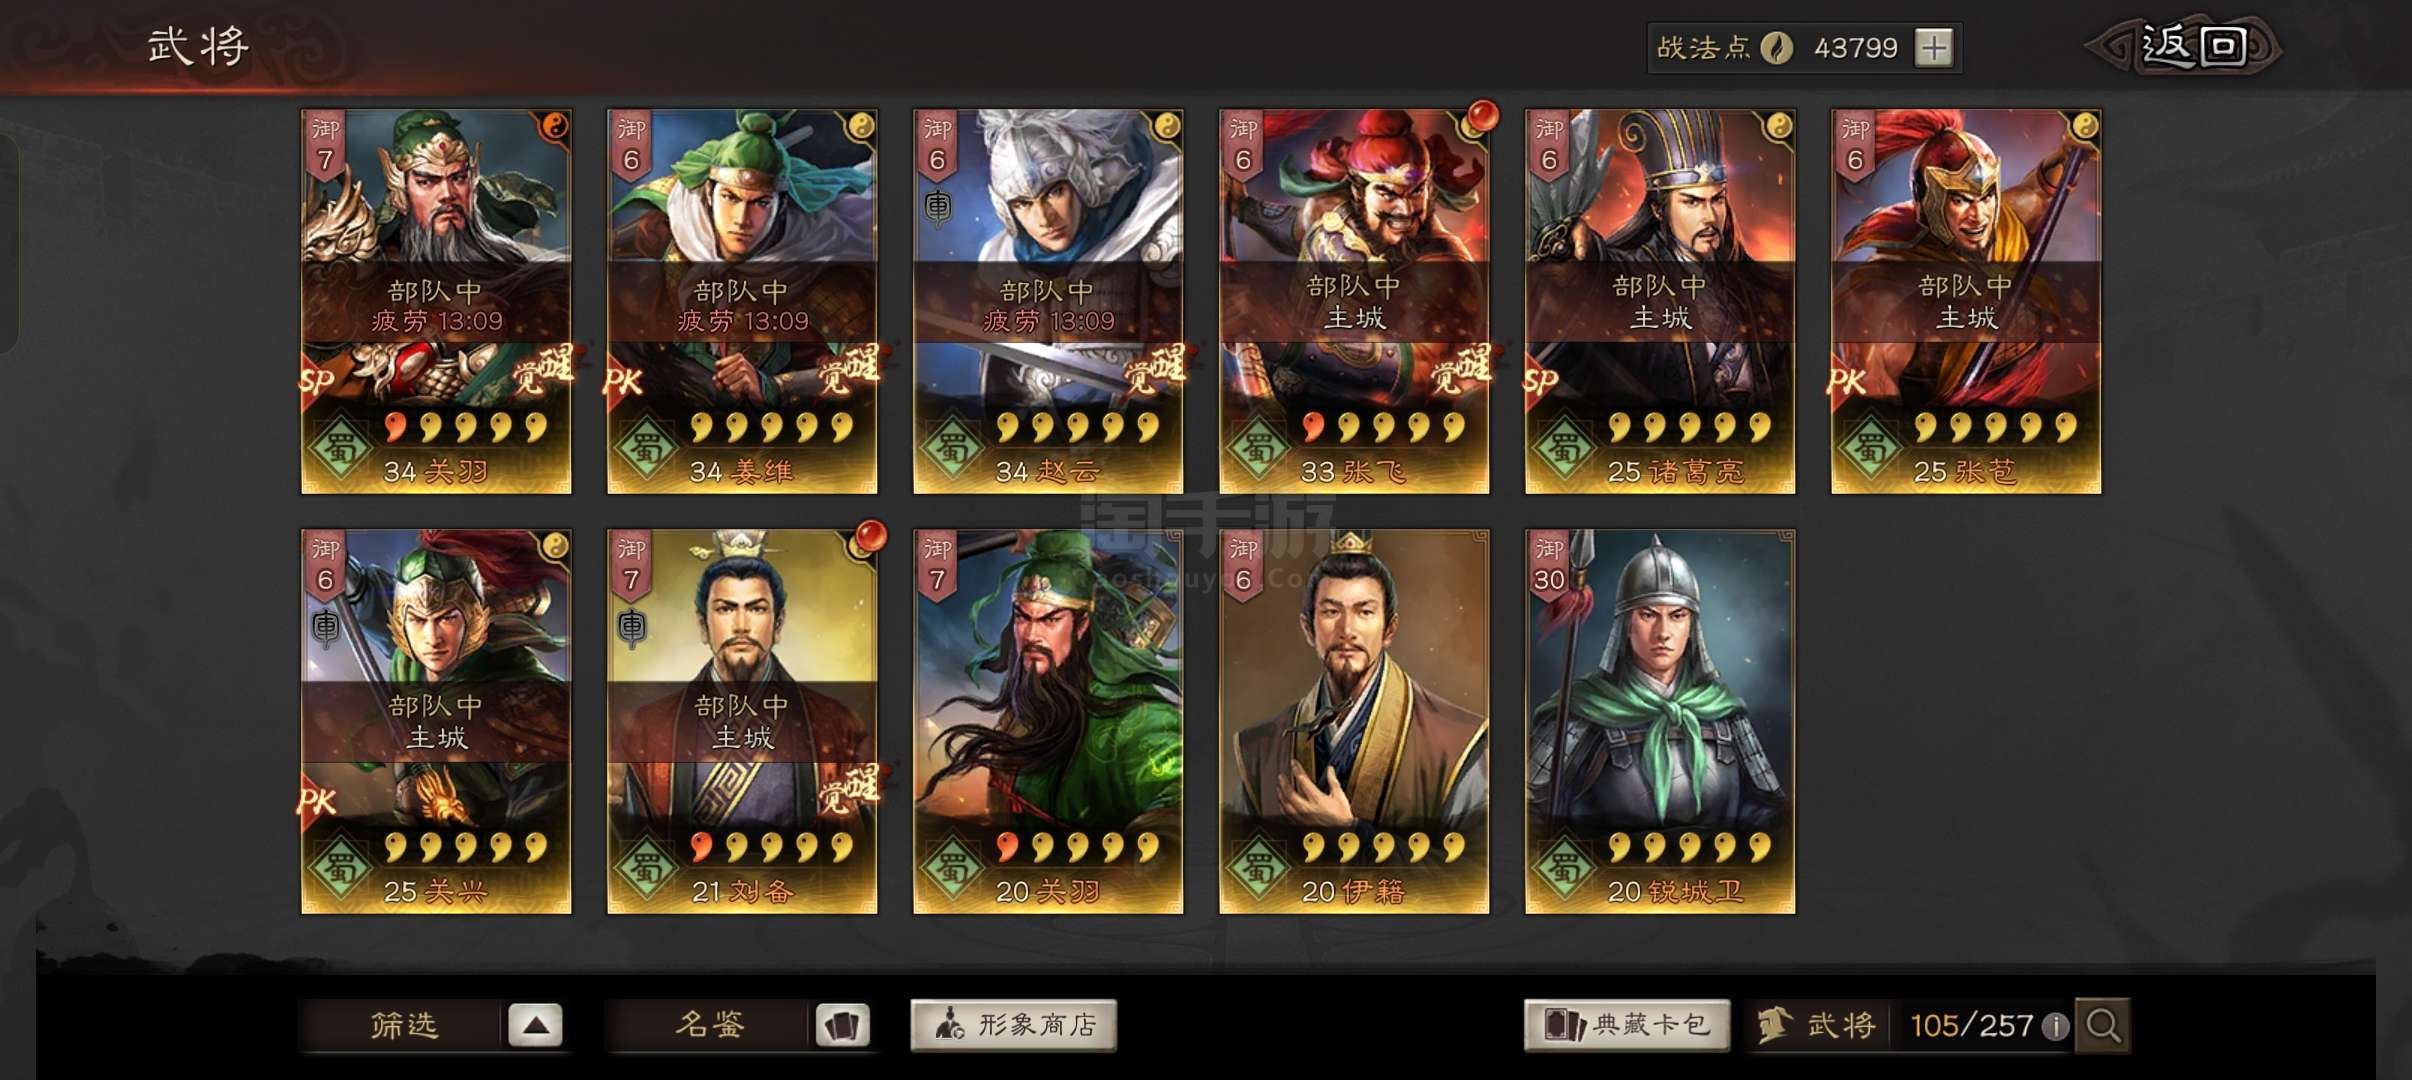
Task: Click the plus icon beside 战法点
Action: point(1935,48)
